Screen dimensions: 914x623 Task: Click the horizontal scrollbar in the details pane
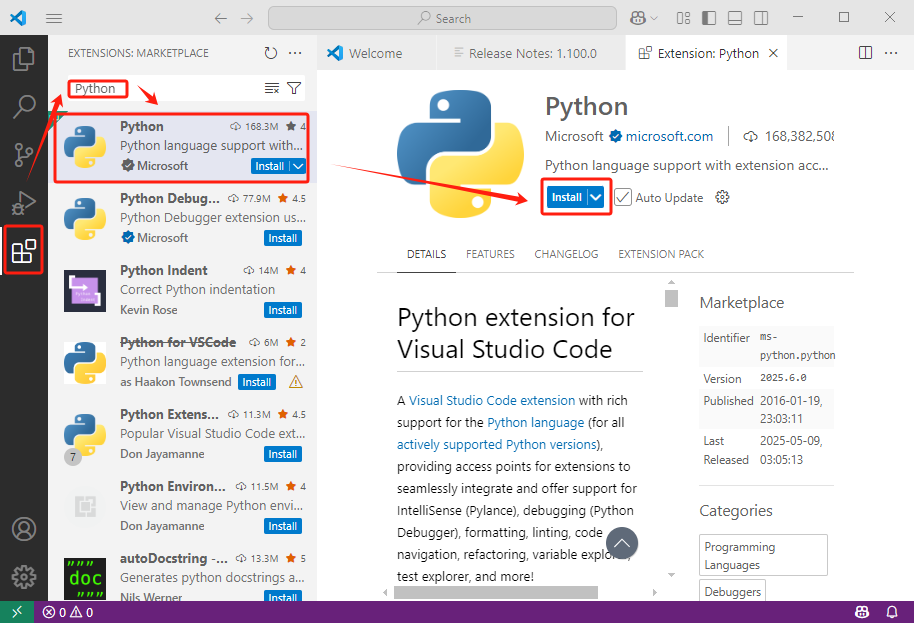pos(496,592)
